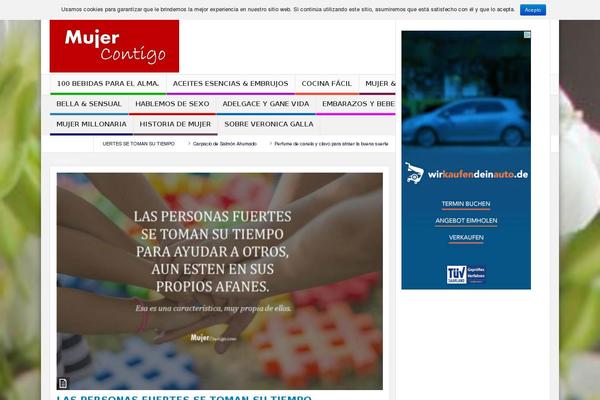
Task: Open the featured Las Personas Fuertes article image
Action: click(x=220, y=281)
